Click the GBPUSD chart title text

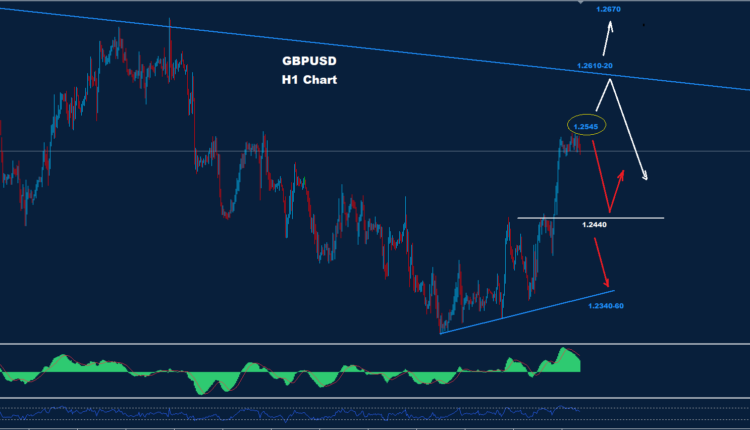click(x=309, y=61)
